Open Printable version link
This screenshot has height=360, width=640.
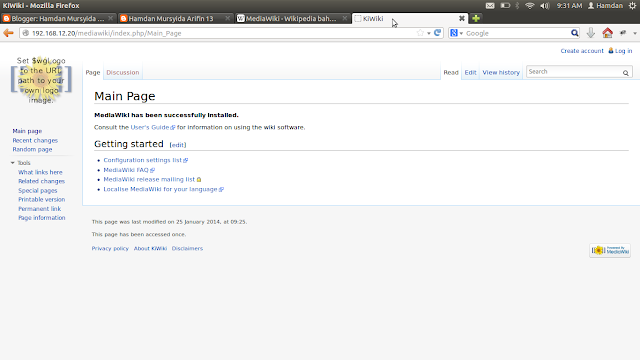[41, 200]
